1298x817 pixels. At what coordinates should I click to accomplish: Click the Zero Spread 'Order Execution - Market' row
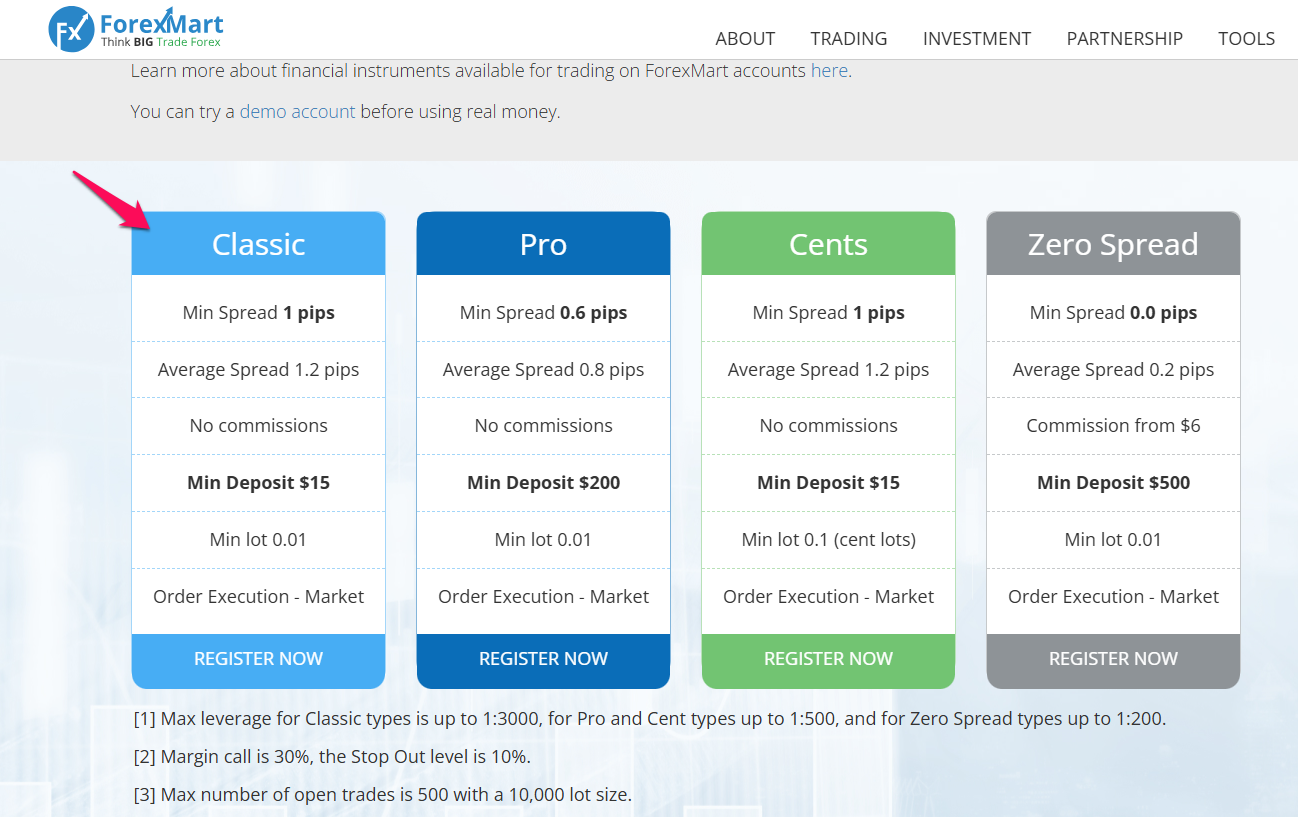[x=1113, y=597]
